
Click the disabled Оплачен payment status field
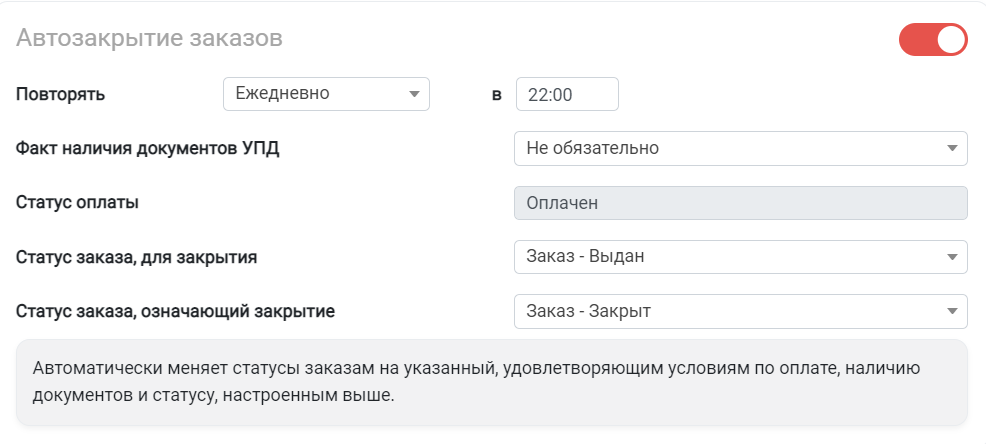(741, 203)
